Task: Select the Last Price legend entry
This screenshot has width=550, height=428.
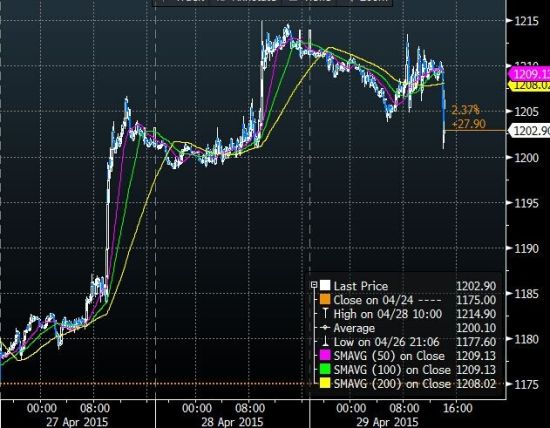Action: coord(361,286)
